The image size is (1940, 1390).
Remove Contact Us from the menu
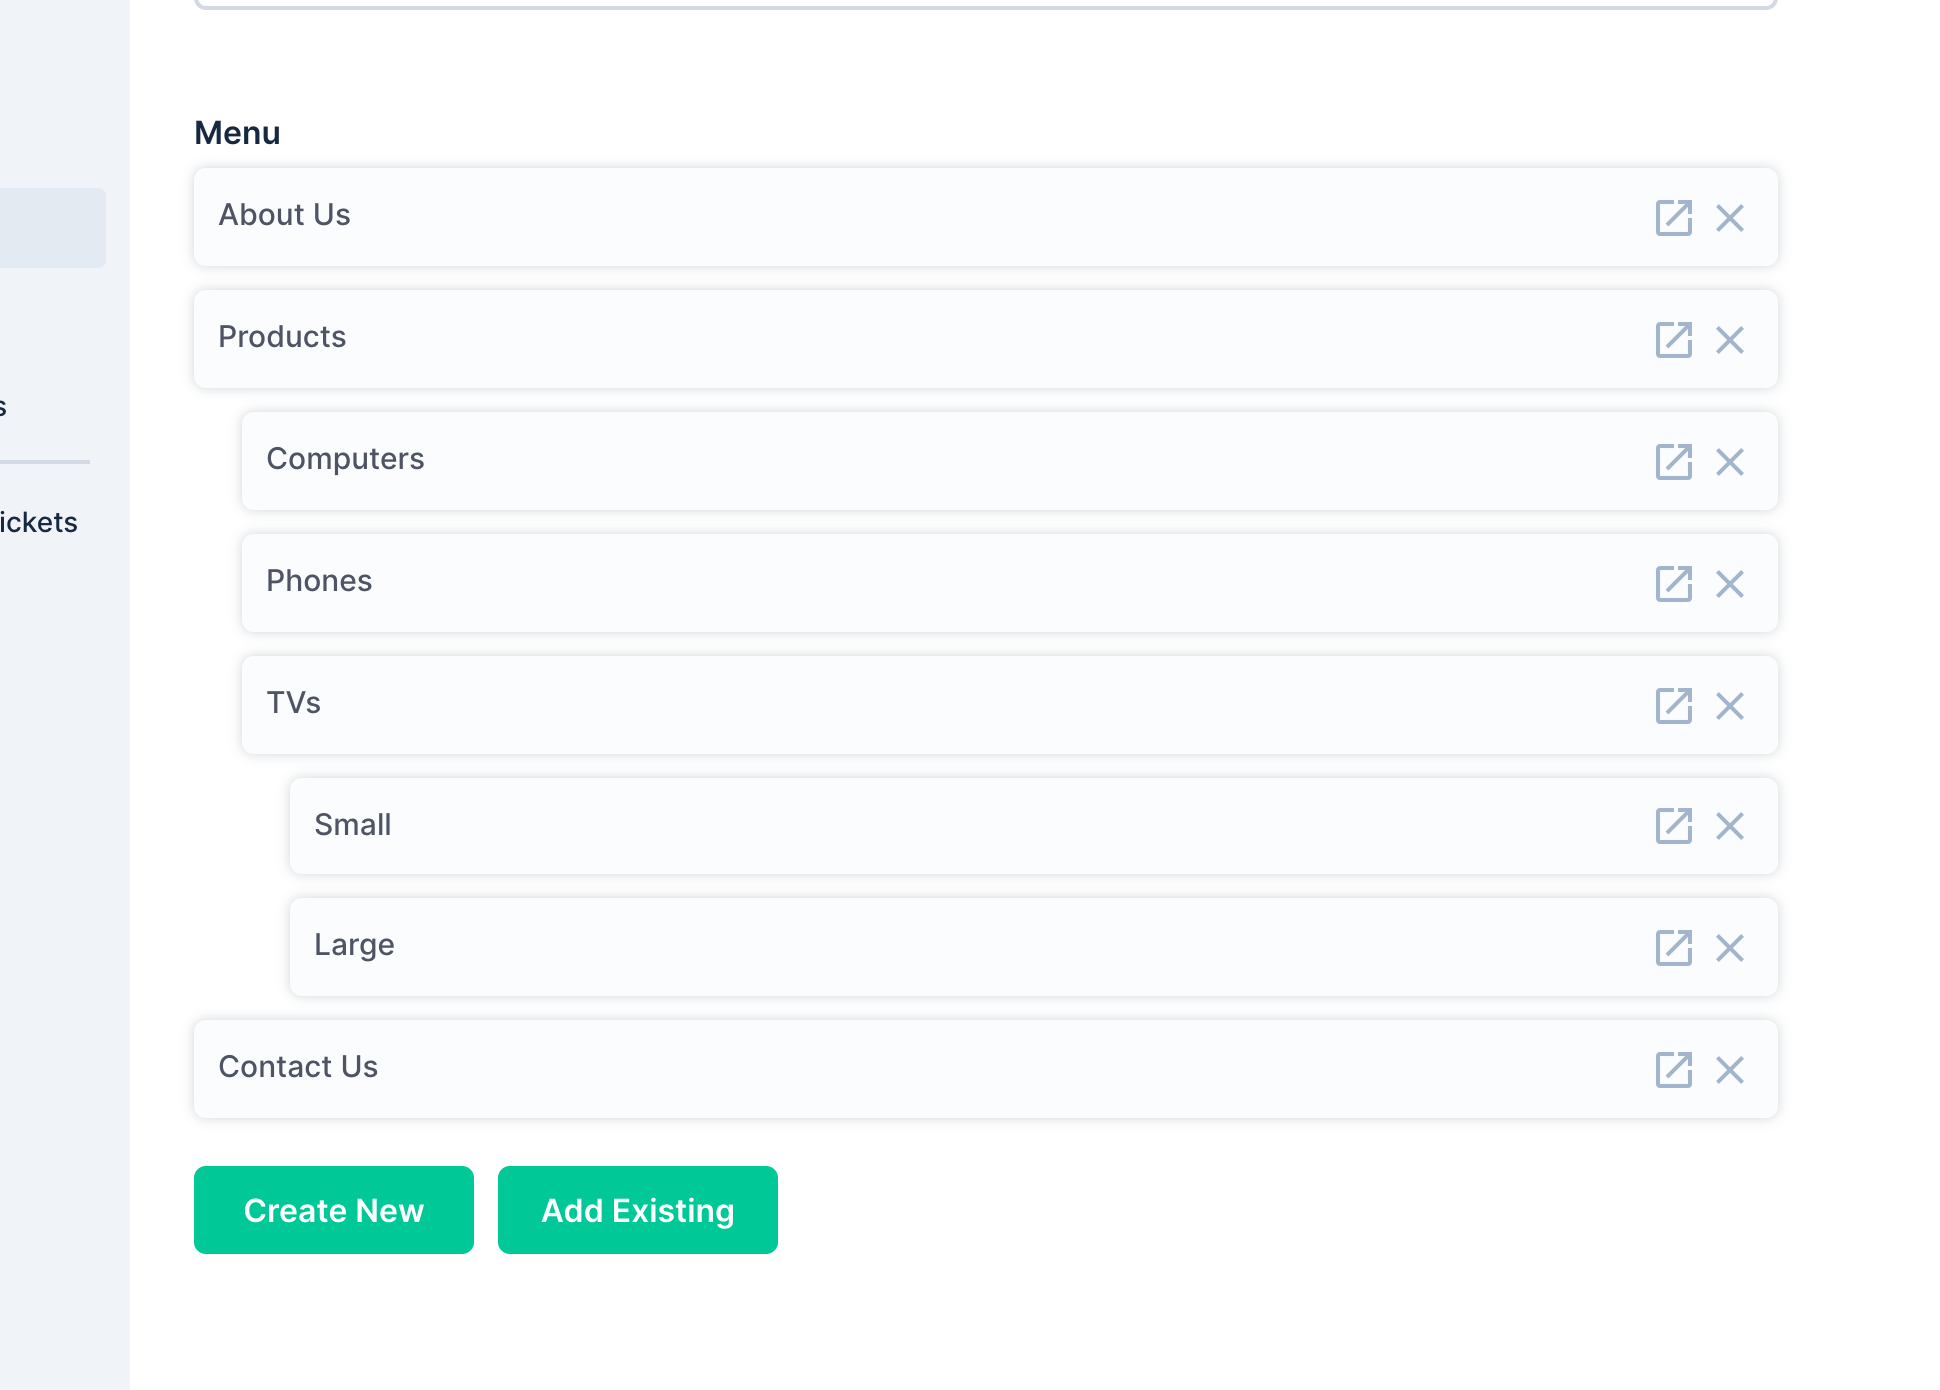[x=1731, y=1070]
